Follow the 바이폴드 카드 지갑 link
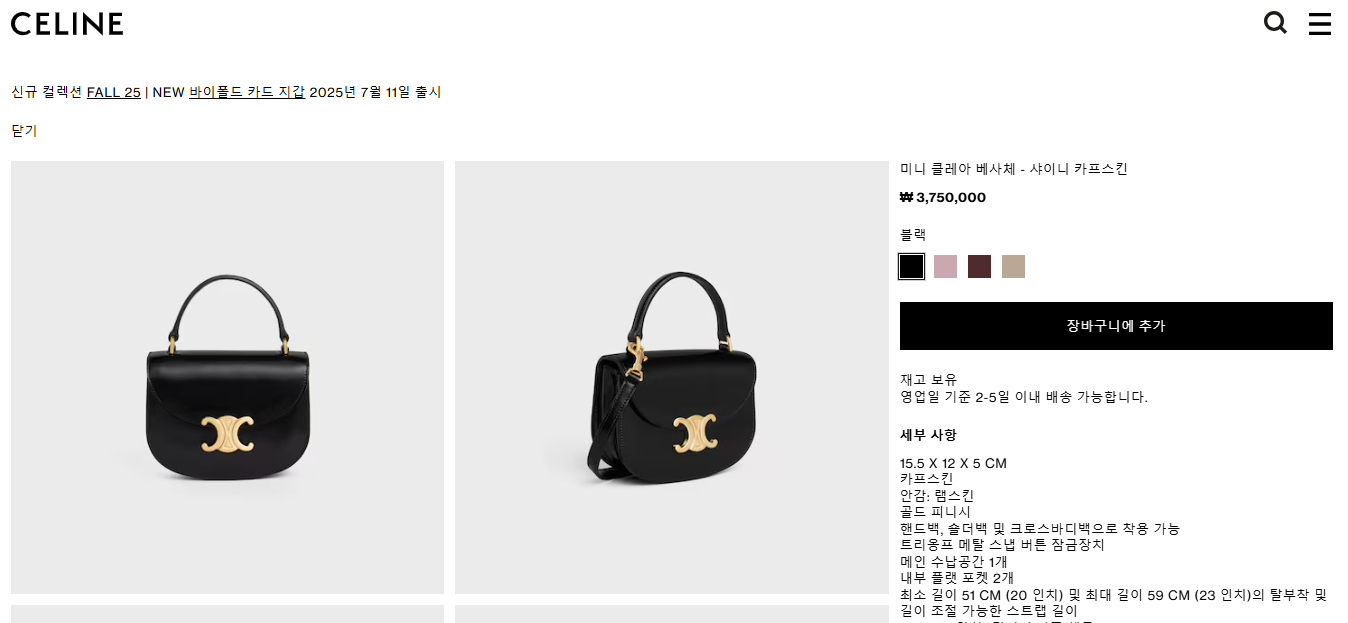Image resolution: width=1348 pixels, height=623 pixels. click(247, 92)
